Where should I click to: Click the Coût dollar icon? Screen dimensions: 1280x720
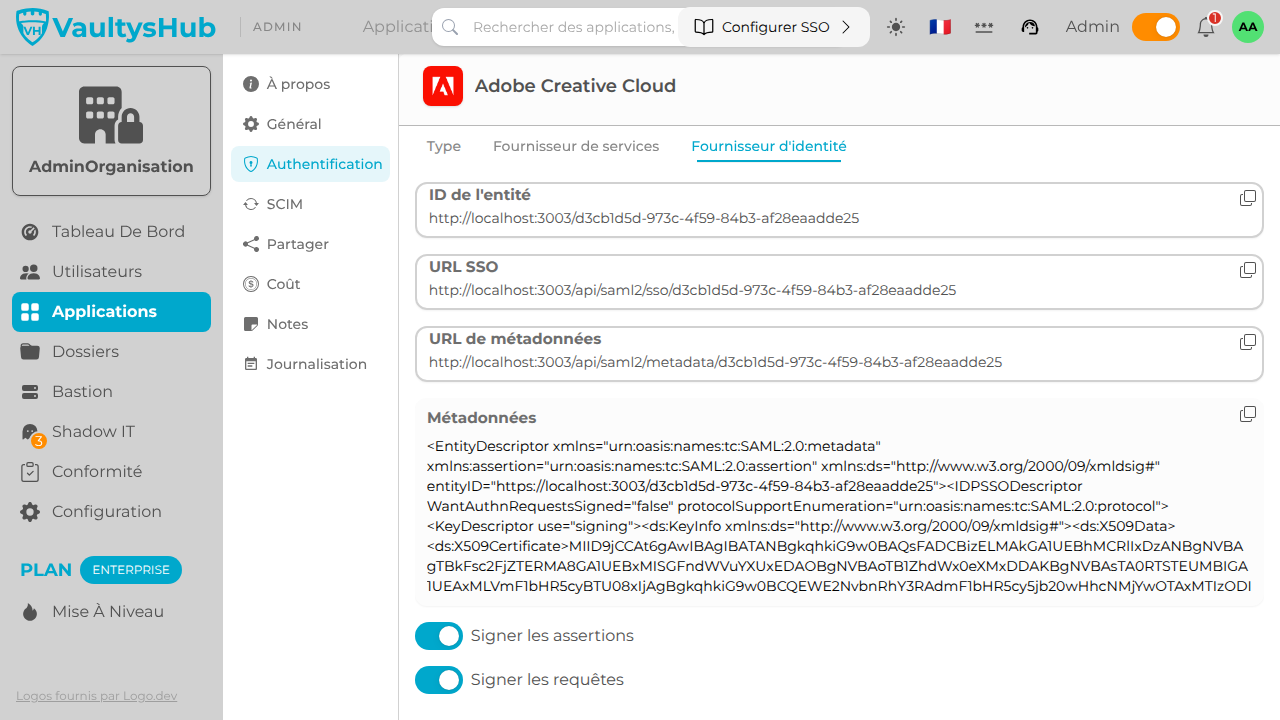(251, 284)
